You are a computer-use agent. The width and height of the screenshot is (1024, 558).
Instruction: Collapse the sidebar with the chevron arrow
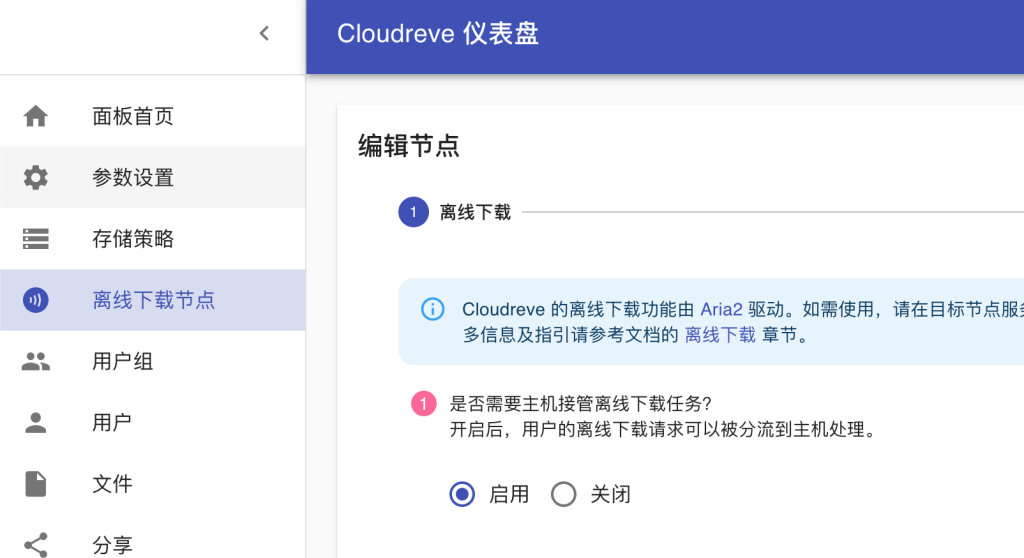coord(264,34)
